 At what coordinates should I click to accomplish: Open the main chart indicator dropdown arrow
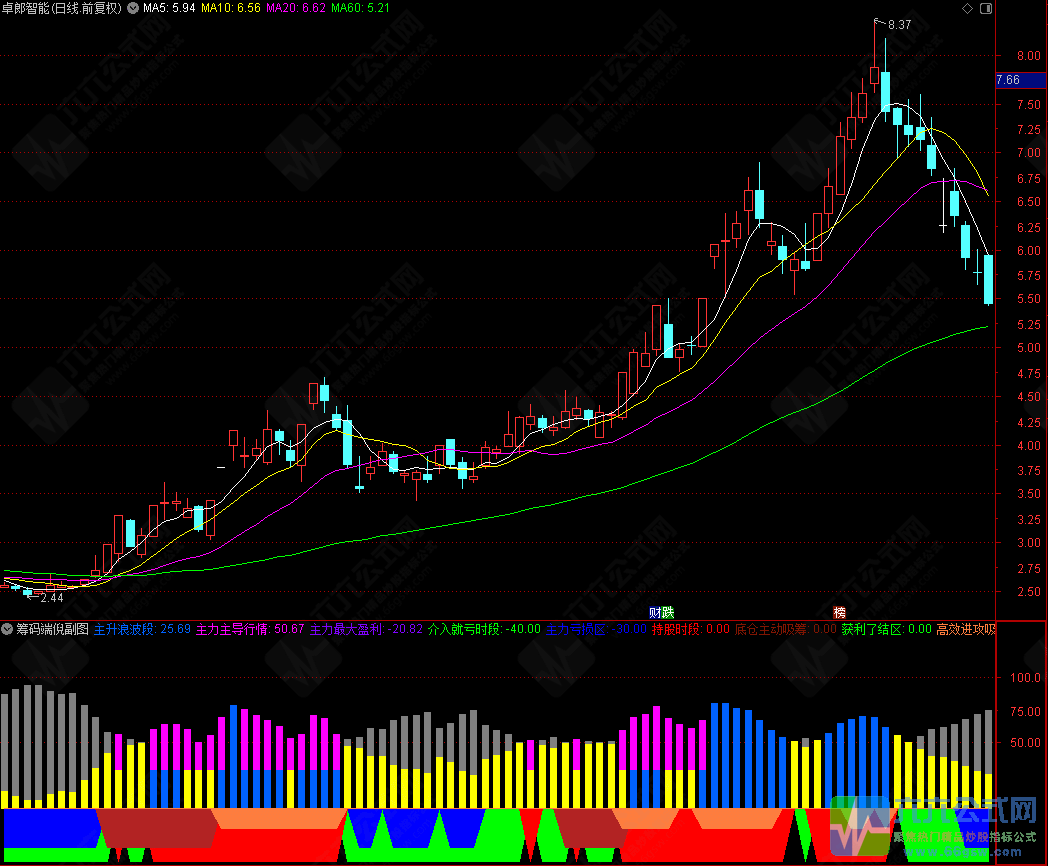[133, 8]
